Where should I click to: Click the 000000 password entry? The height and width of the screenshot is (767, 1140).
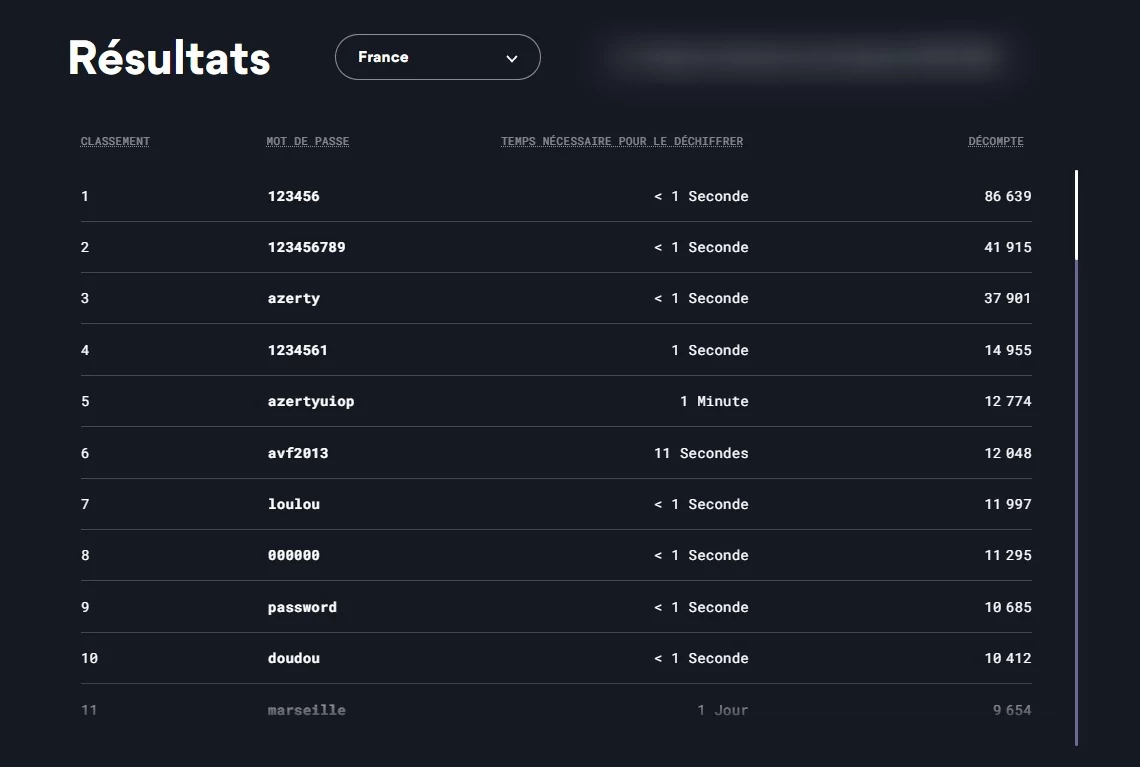pyautogui.click(x=293, y=555)
